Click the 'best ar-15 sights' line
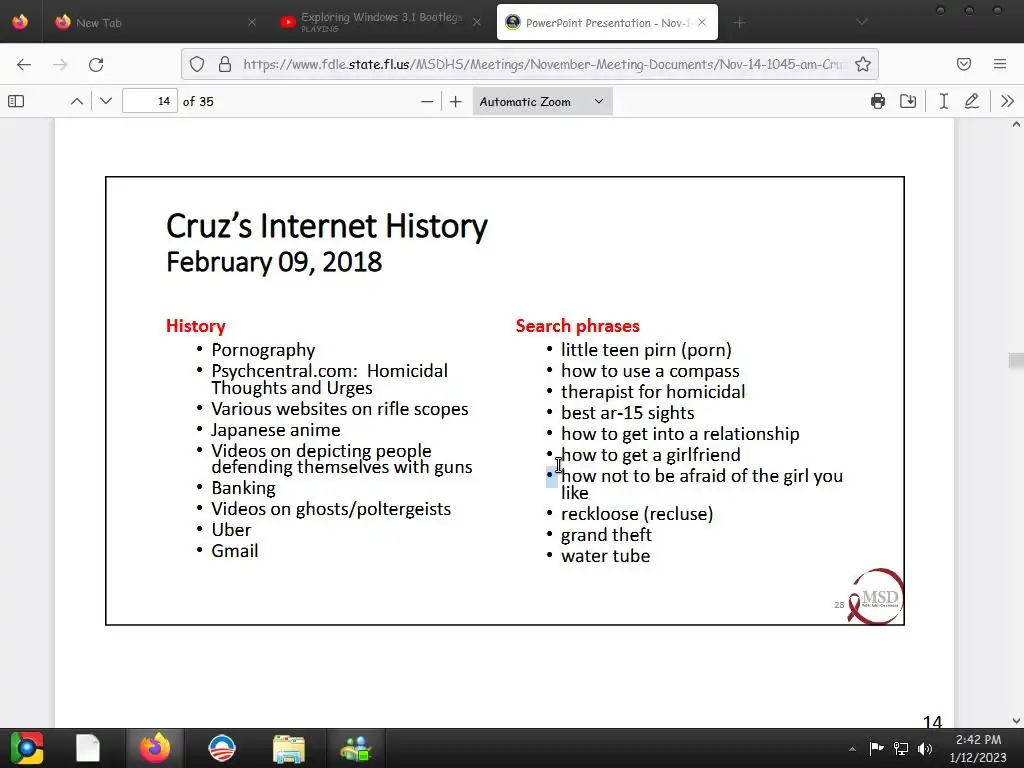 tap(628, 413)
